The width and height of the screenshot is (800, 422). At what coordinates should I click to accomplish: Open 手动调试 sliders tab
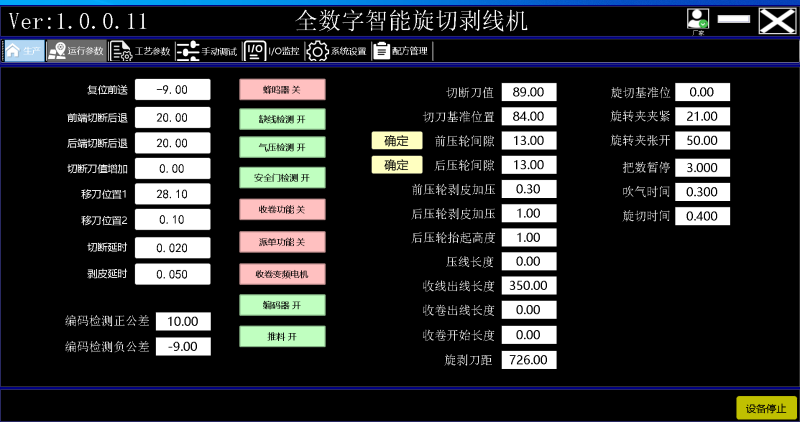pyautogui.click(x=207, y=51)
